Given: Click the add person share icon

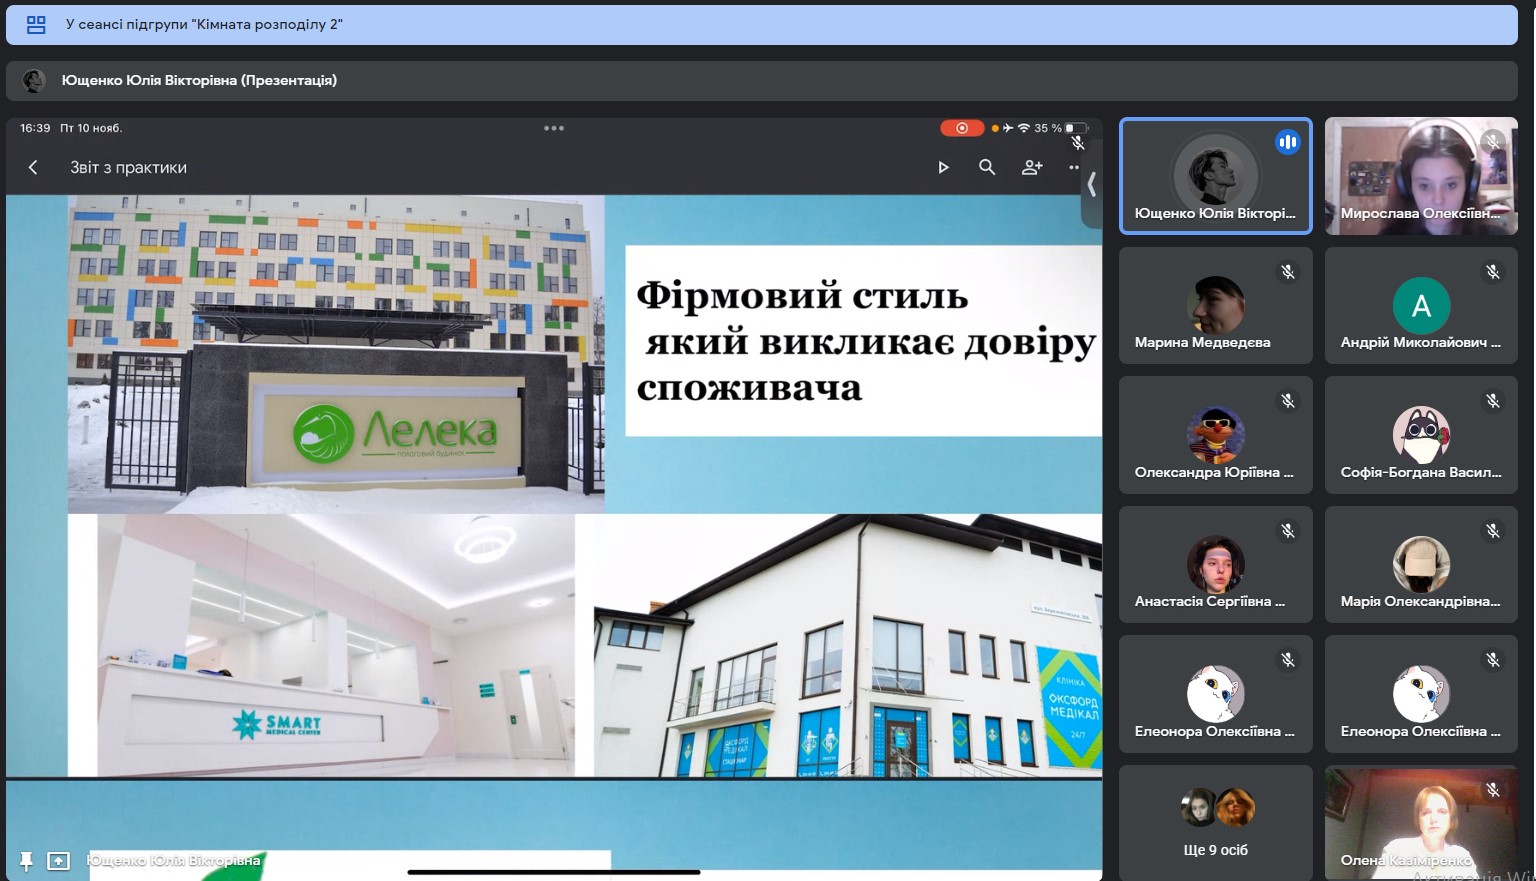Looking at the screenshot, I should point(1032,168).
